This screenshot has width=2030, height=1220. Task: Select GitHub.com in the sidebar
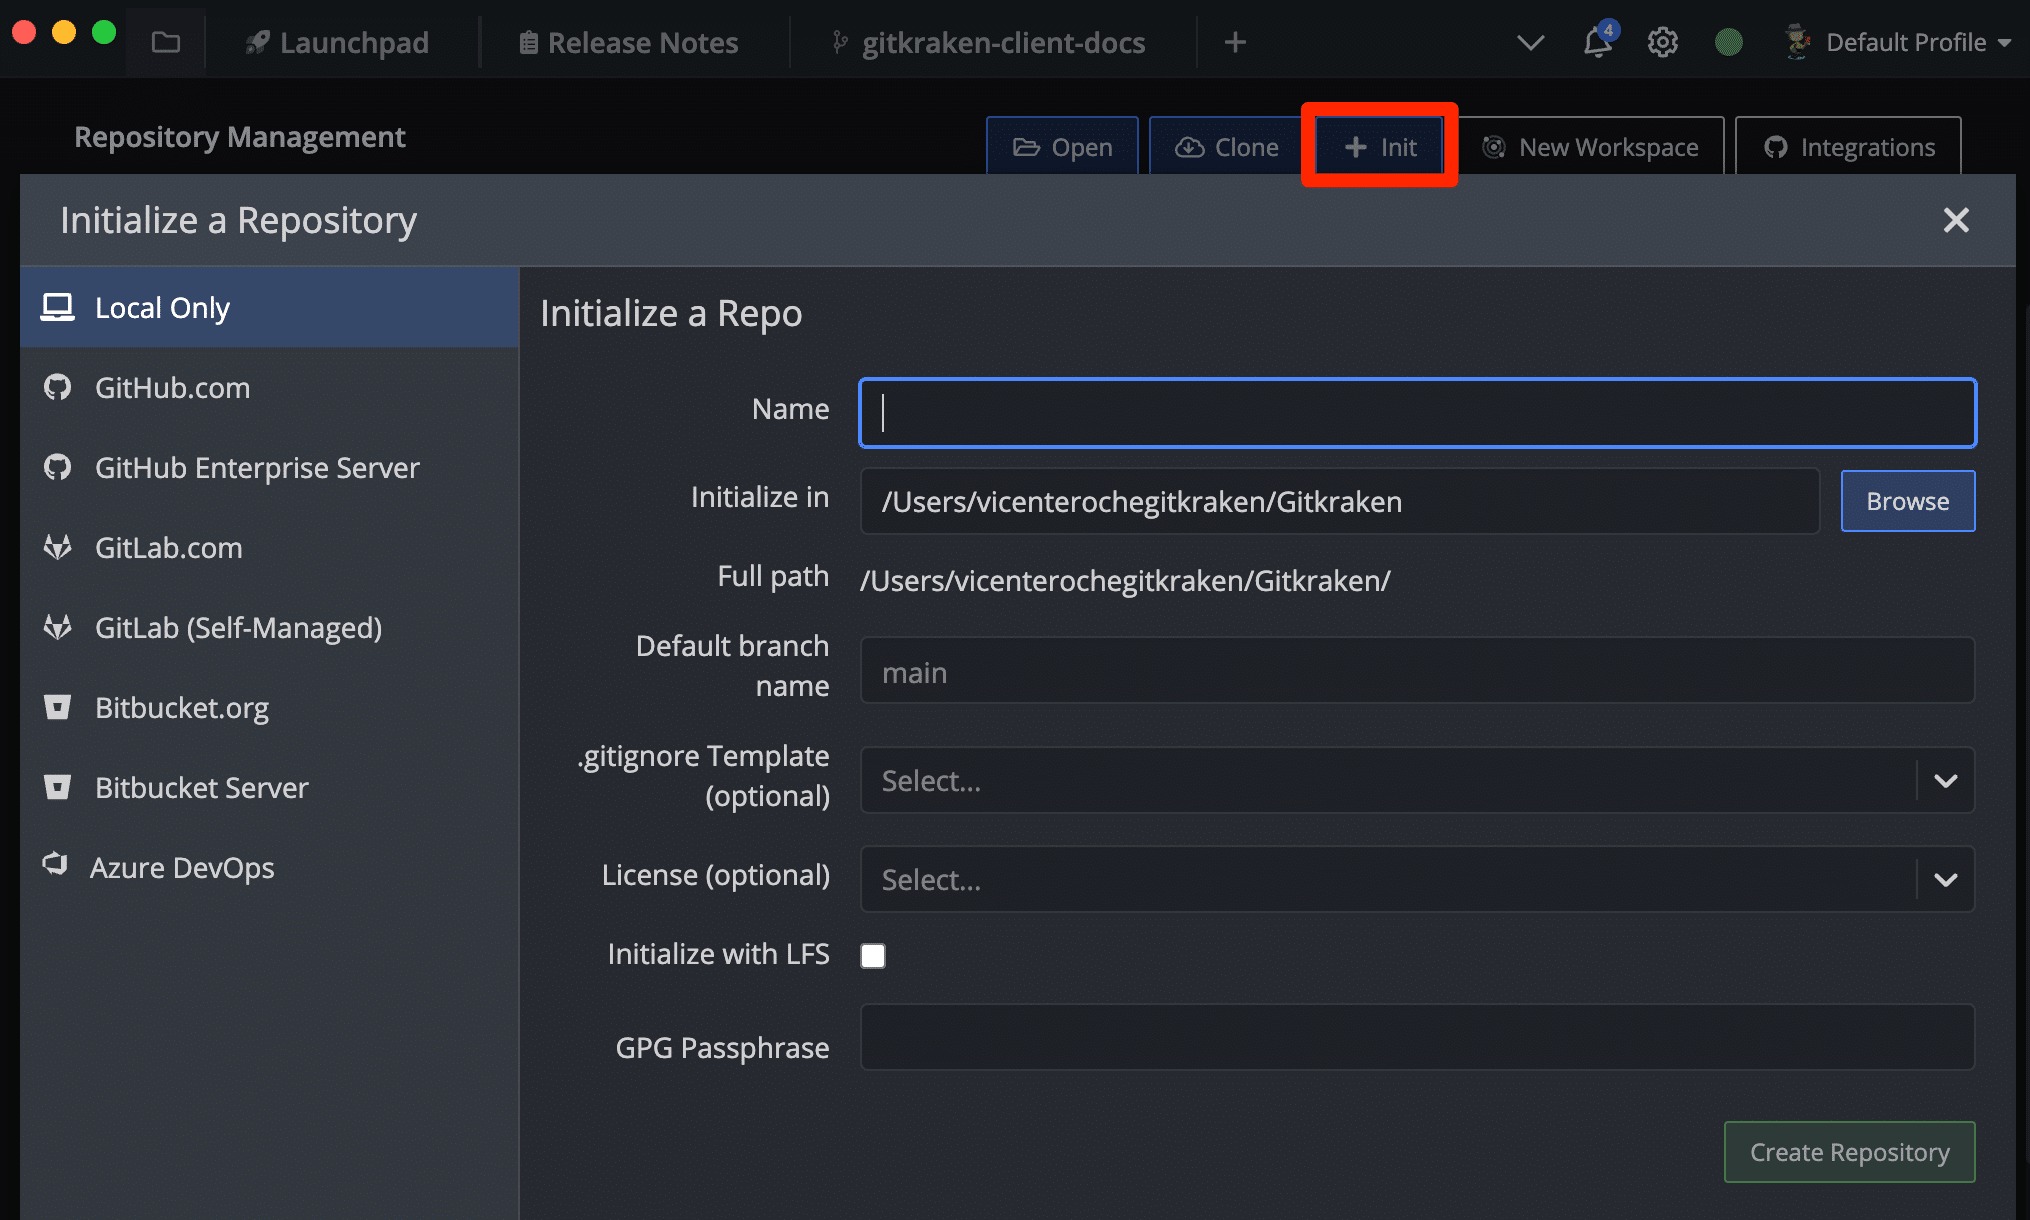tap(172, 388)
